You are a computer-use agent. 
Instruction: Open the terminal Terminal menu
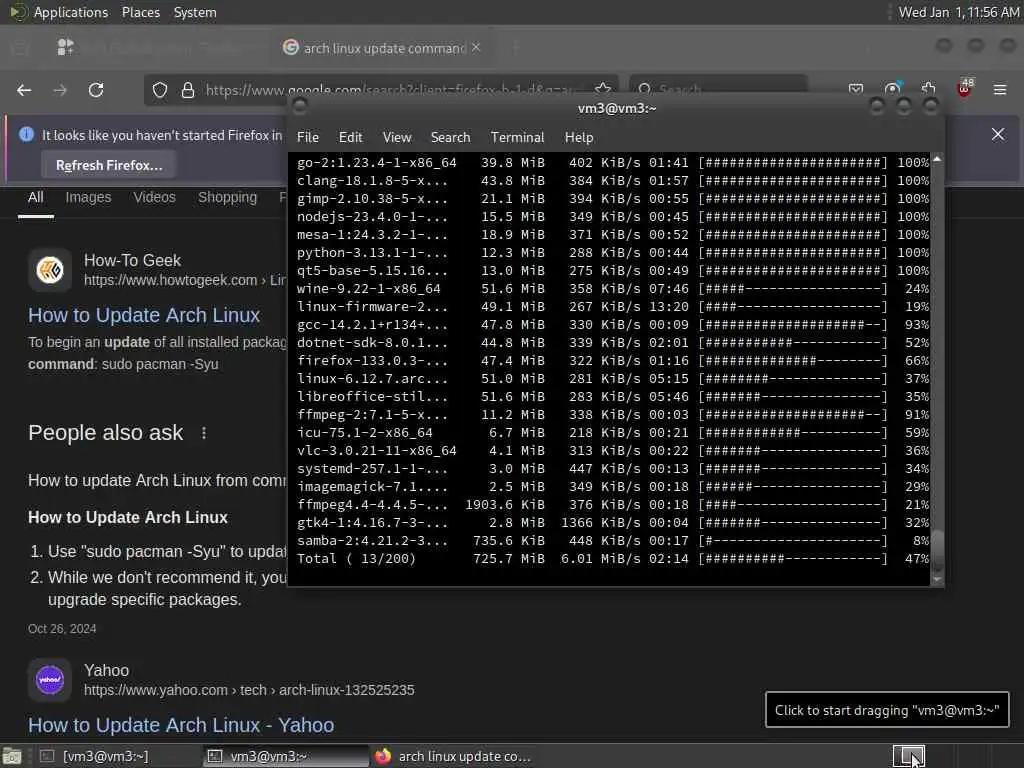(517, 137)
